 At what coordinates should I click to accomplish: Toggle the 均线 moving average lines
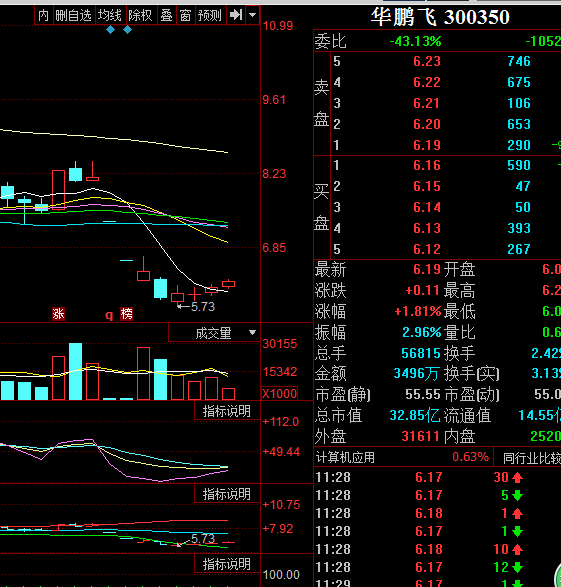coord(110,16)
